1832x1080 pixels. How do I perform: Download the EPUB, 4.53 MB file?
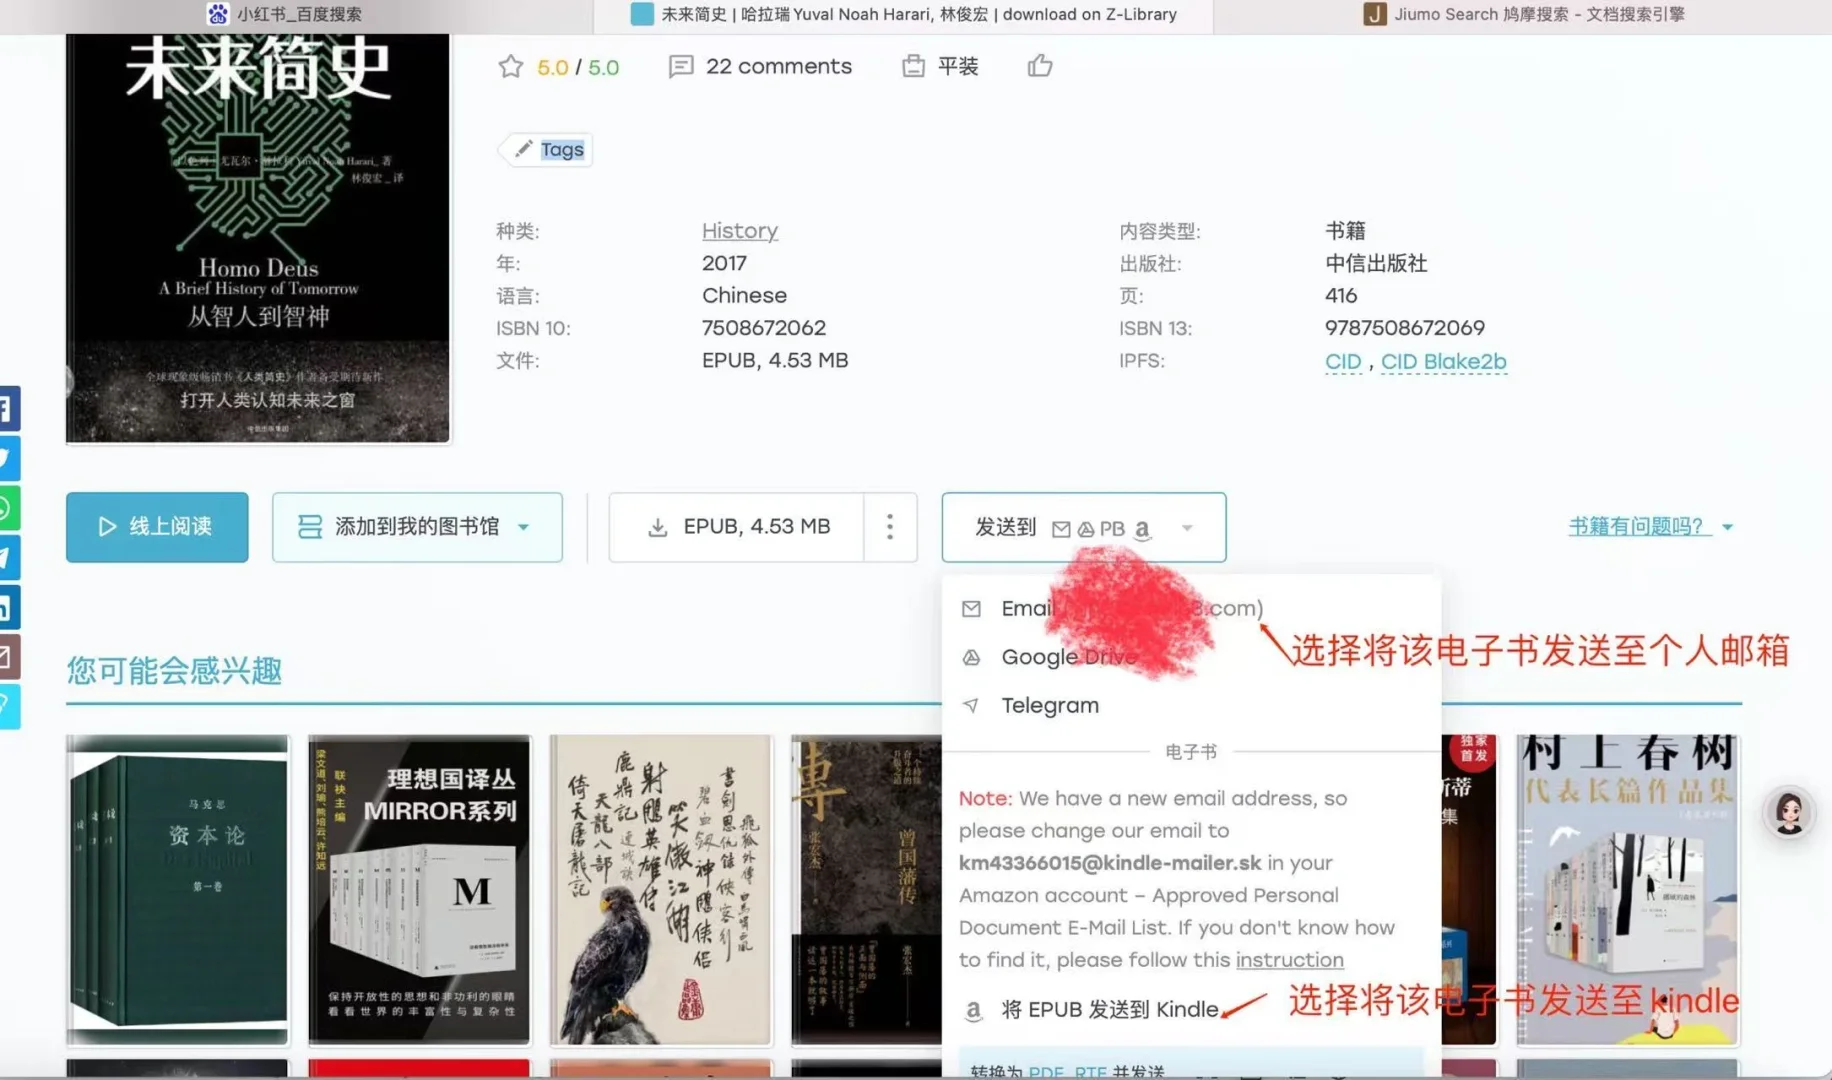[x=737, y=527]
